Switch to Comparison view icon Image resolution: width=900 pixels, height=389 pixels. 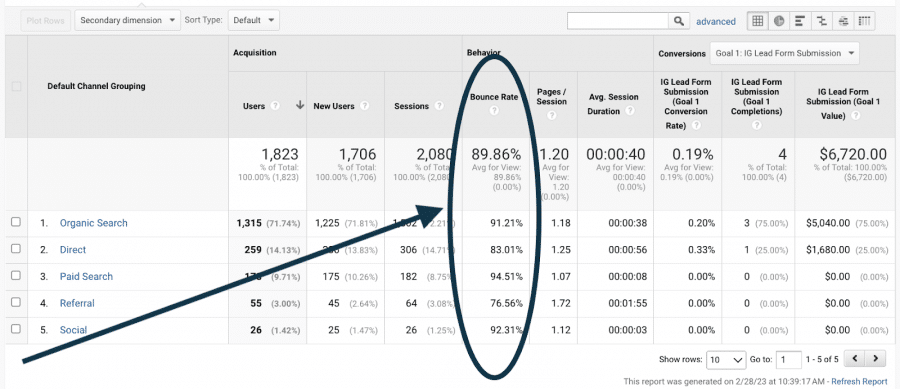point(823,21)
